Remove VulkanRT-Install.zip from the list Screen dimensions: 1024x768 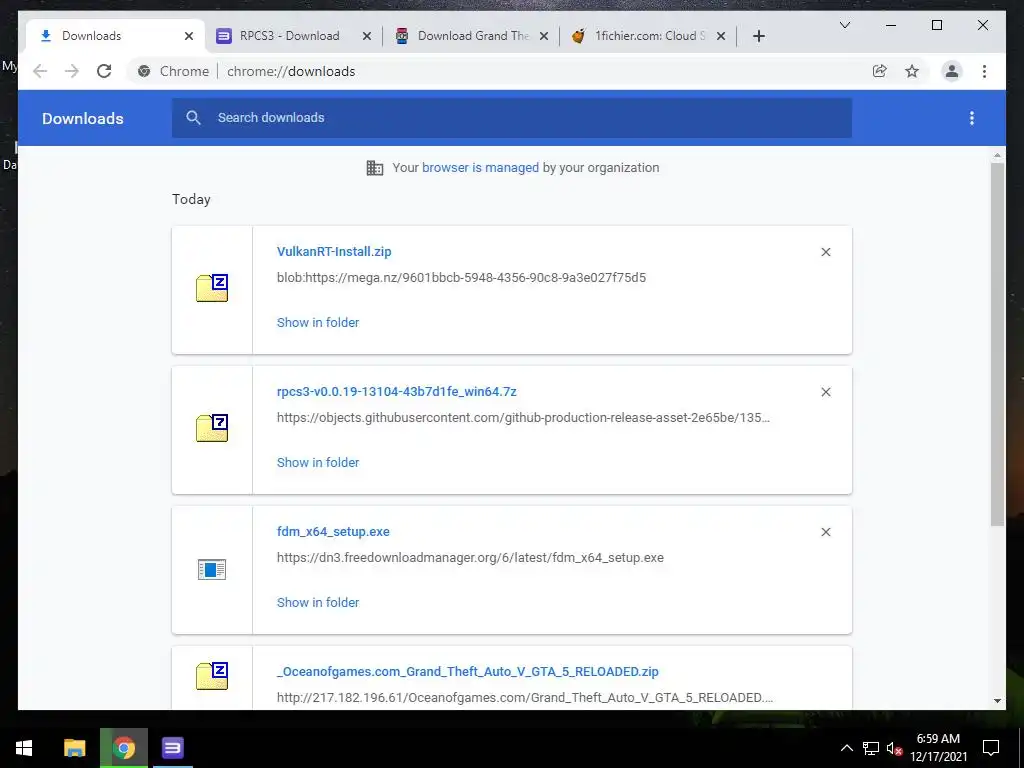(825, 252)
